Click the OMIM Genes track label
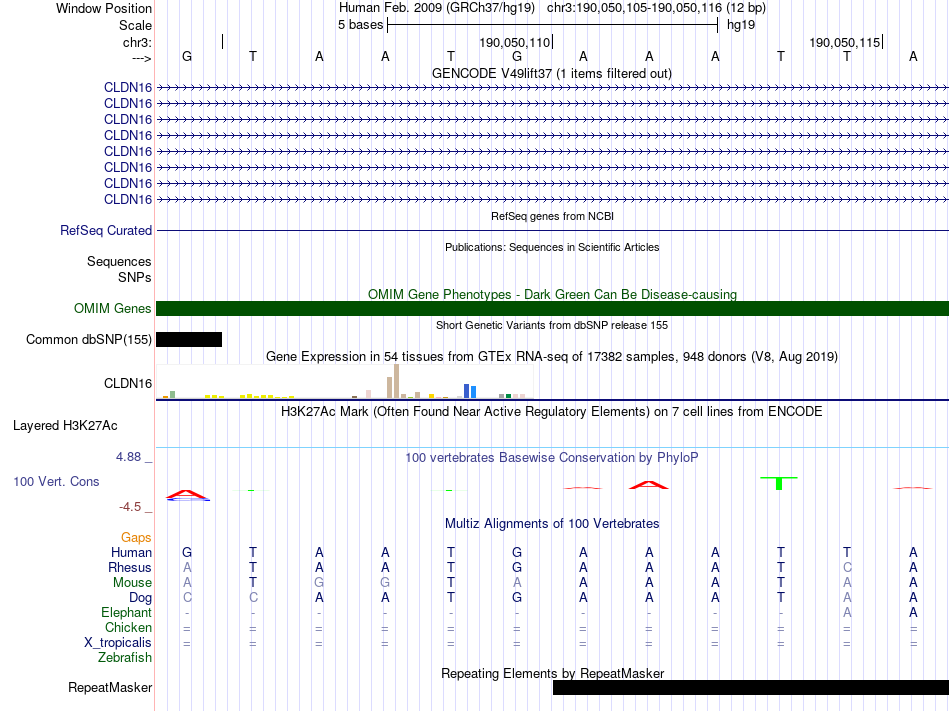Image resolution: width=950 pixels, height=711 pixels. [113, 308]
